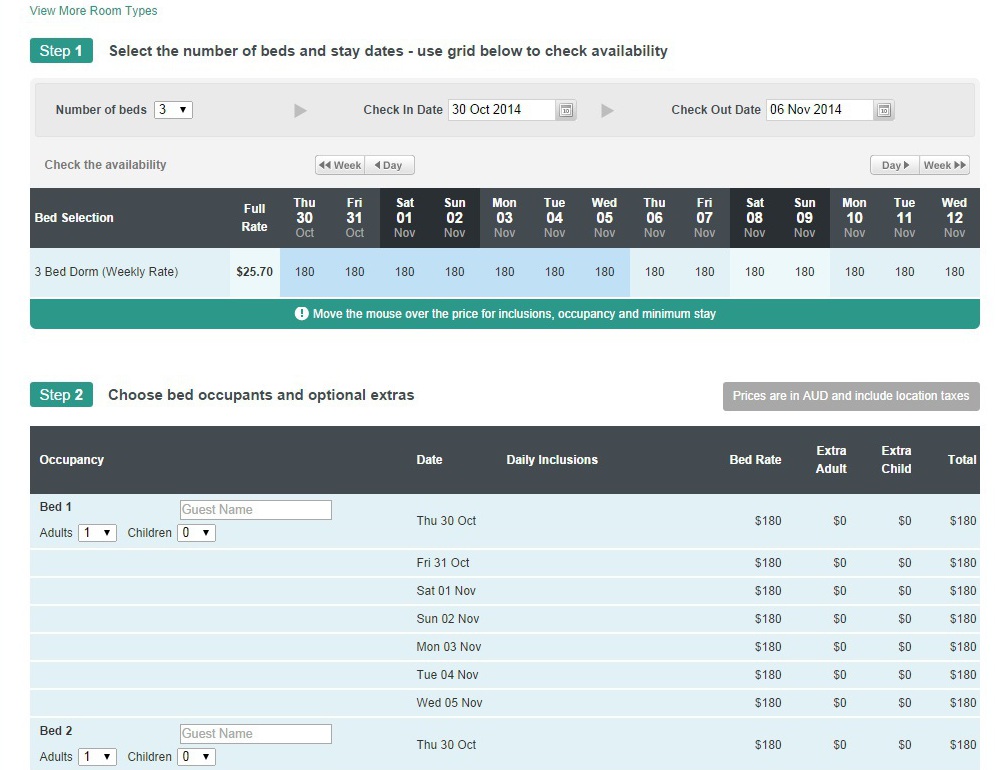Advance availability forward one day
This screenshot has height=770, width=1004.
(895, 165)
